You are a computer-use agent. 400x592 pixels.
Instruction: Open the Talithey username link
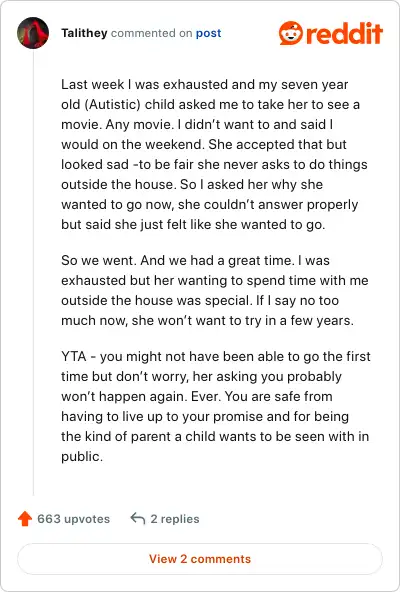[x=84, y=33]
